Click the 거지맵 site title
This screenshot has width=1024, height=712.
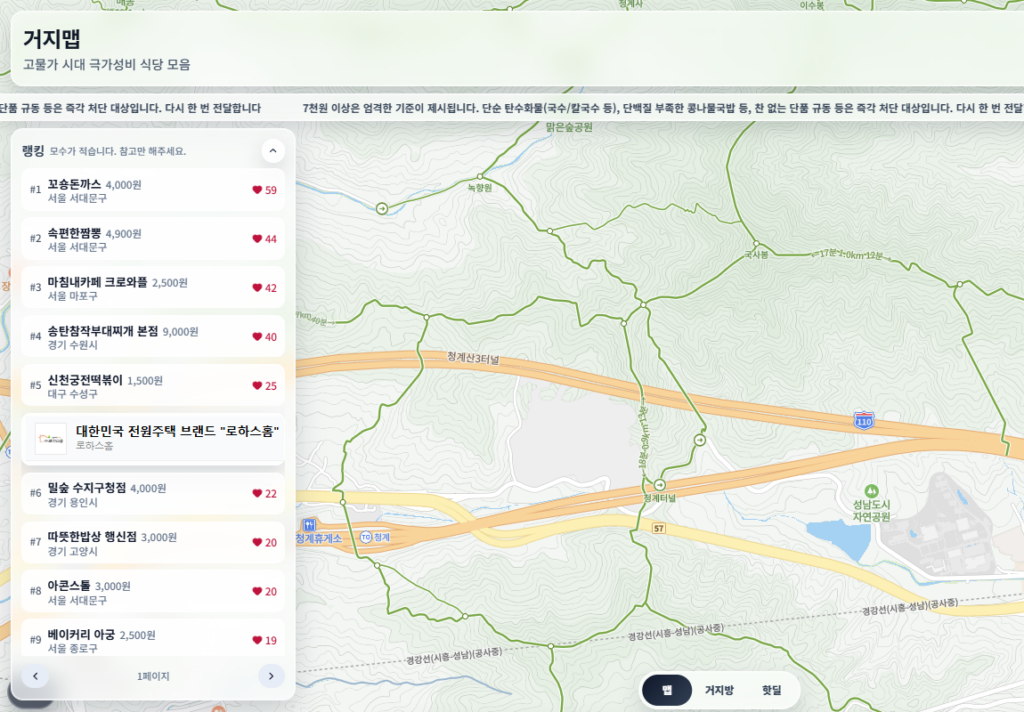point(52,39)
